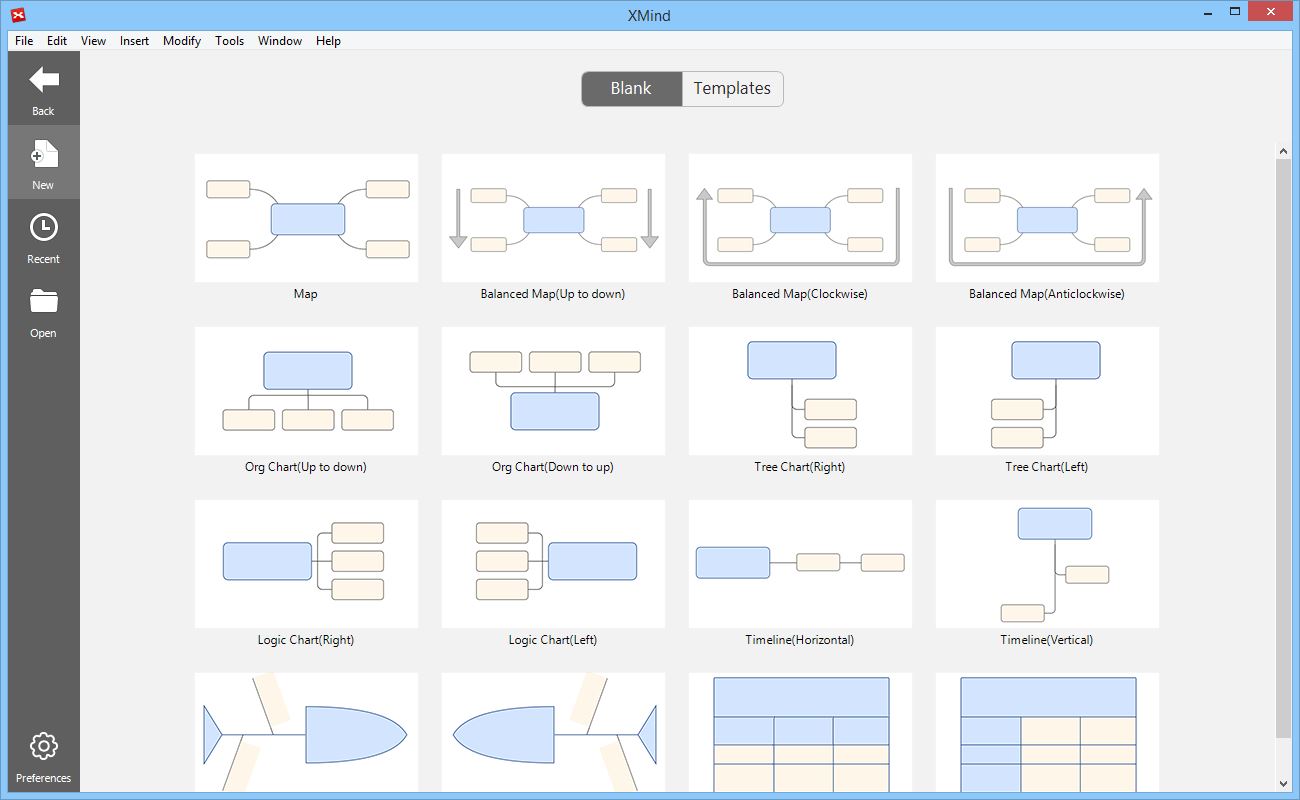Choose the Map blank structure thumbnail
The width and height of the screenshot is (1300, 800).
pos(306,218)
